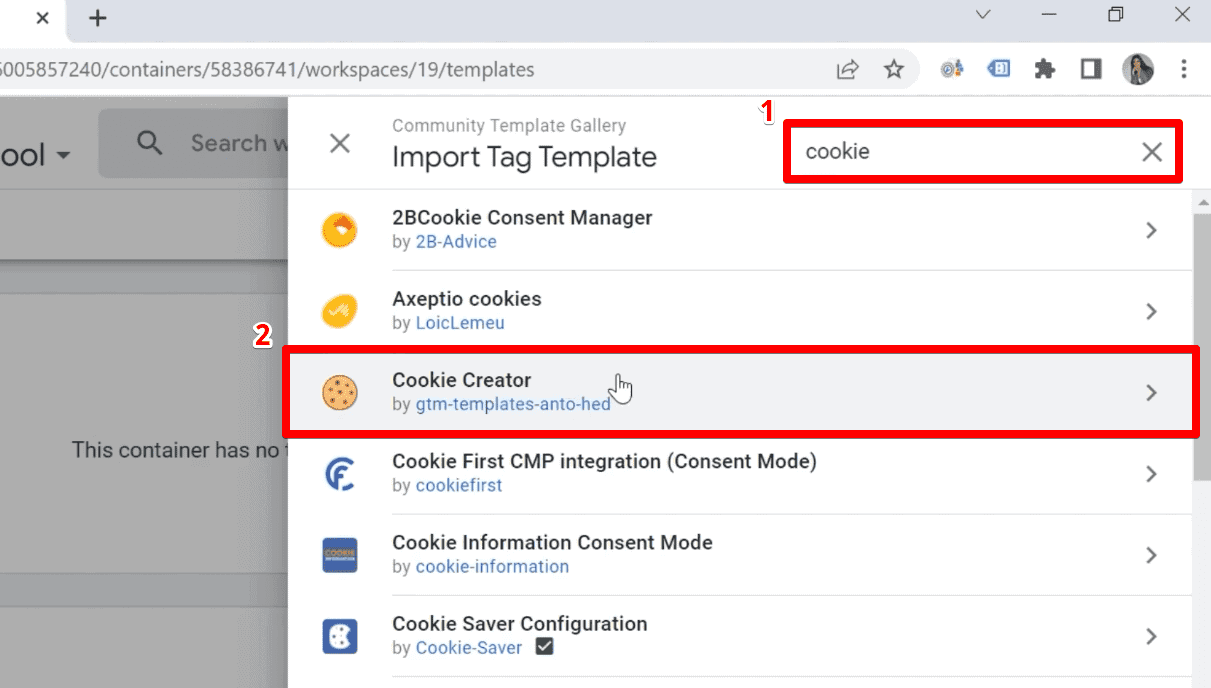The height and width of the screenshot is (688, 1211).
Task: Open the Chrome three-dot menu
Action: coord(1184,68)
